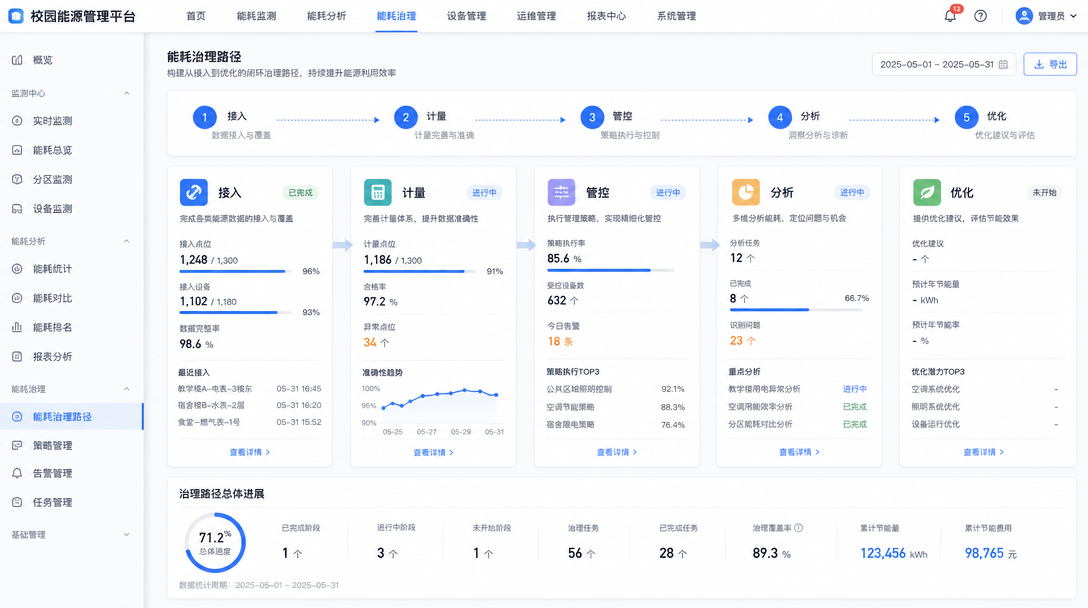Click the 71.2% overall progress ring
The height and width of the screenshot is (608, 1088).
tap(215, 543)
